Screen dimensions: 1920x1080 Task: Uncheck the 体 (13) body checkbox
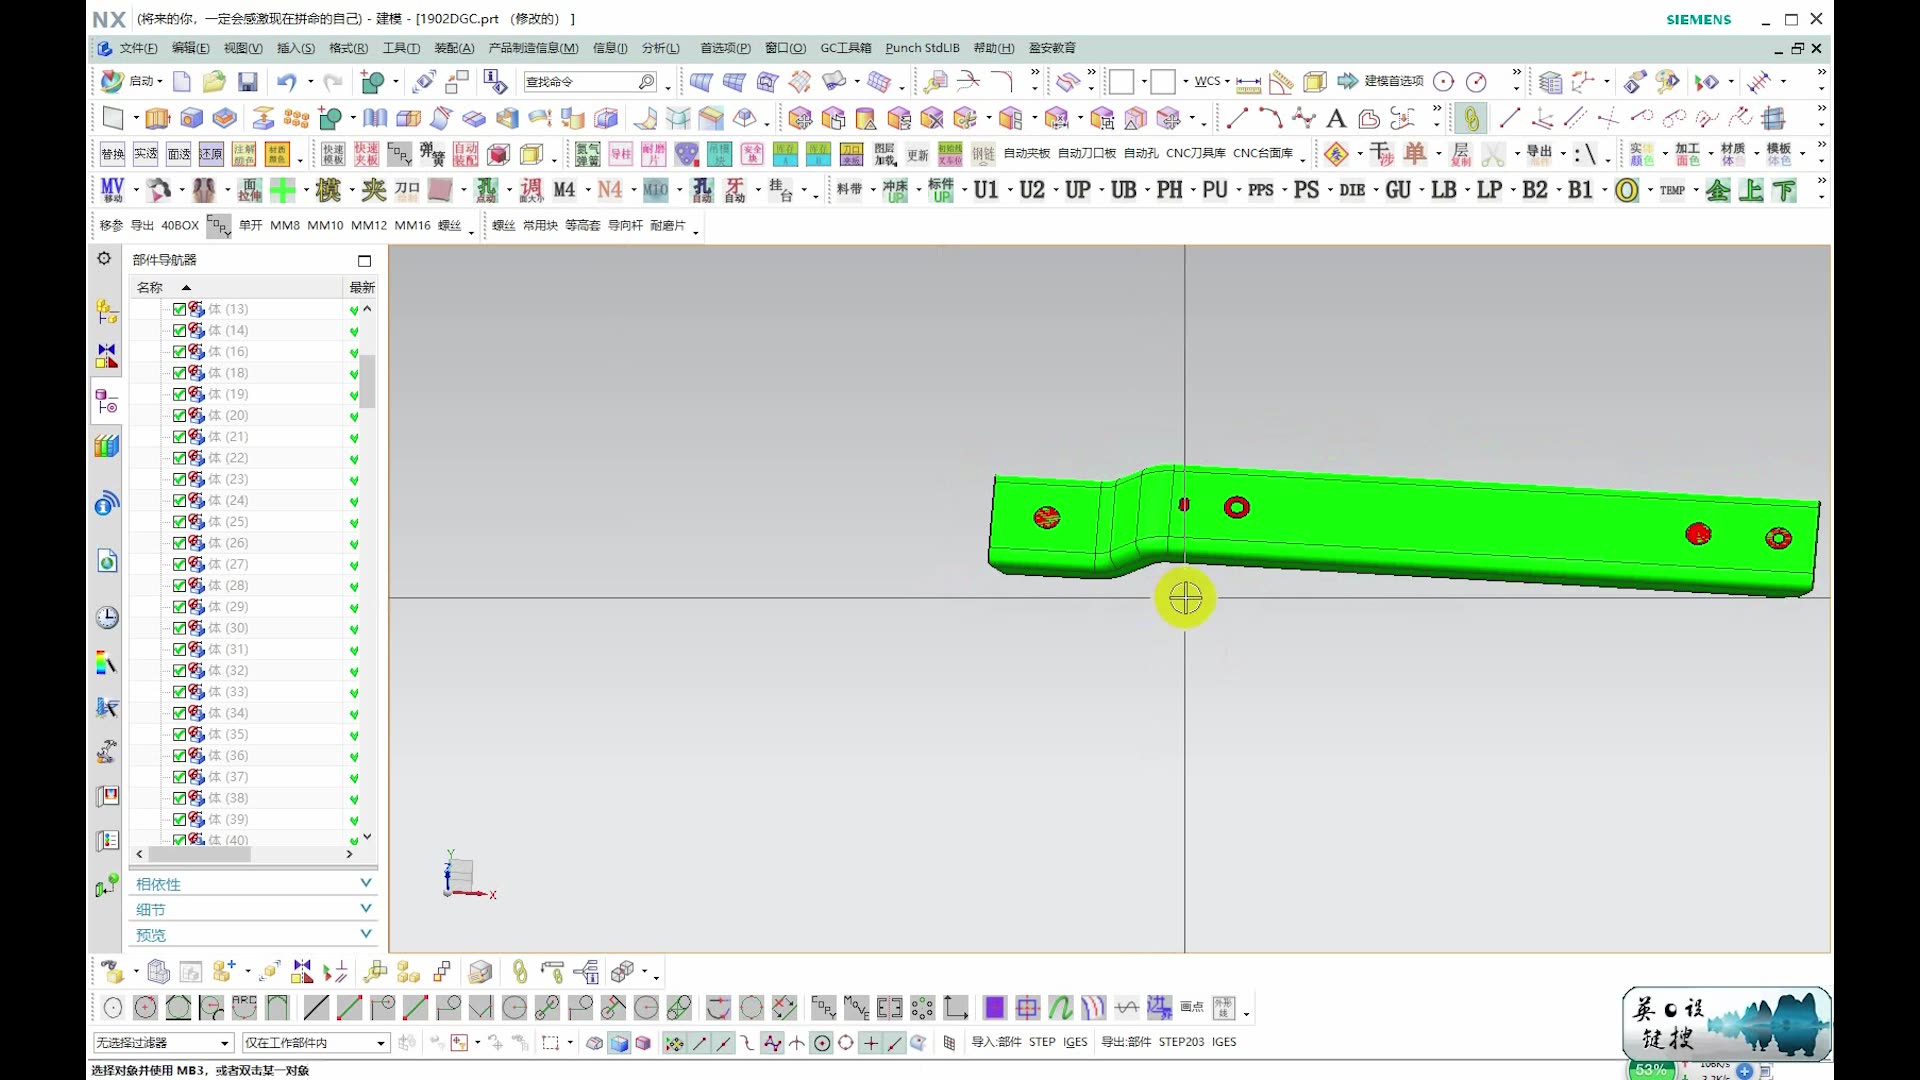coord(179,309)
